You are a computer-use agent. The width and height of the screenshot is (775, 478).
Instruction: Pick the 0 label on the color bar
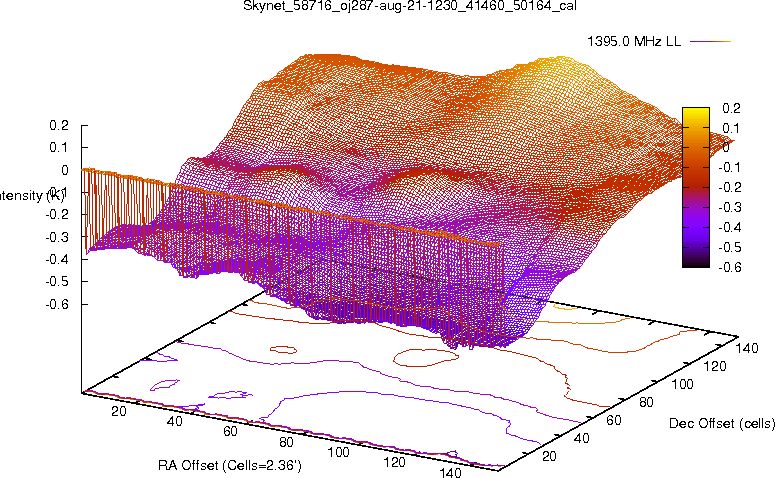point(726,148)
